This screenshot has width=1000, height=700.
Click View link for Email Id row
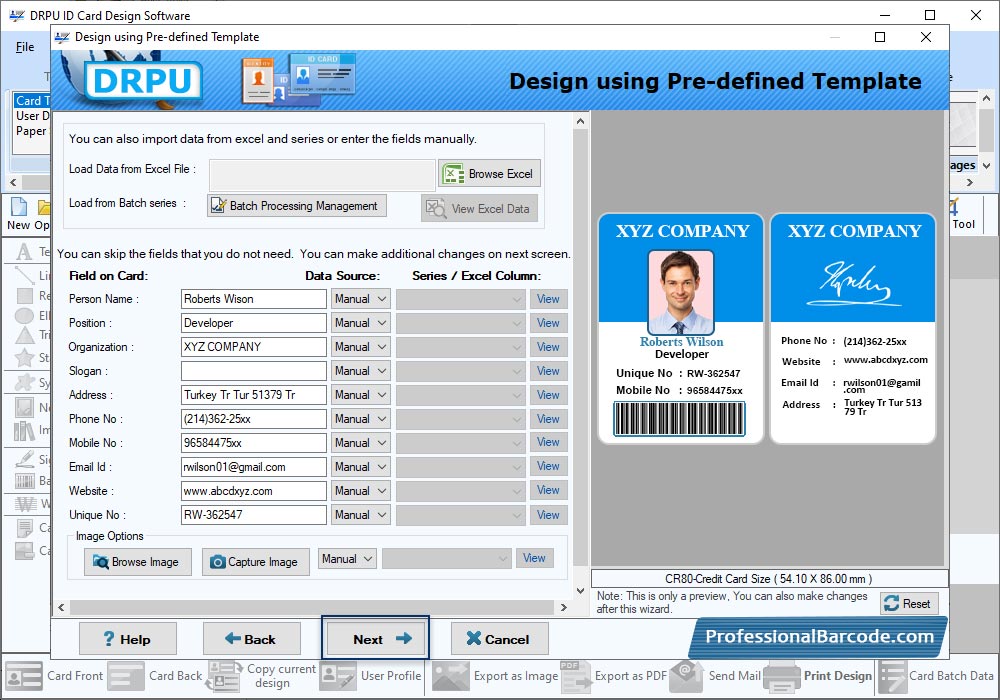click(x=548, y=467)
